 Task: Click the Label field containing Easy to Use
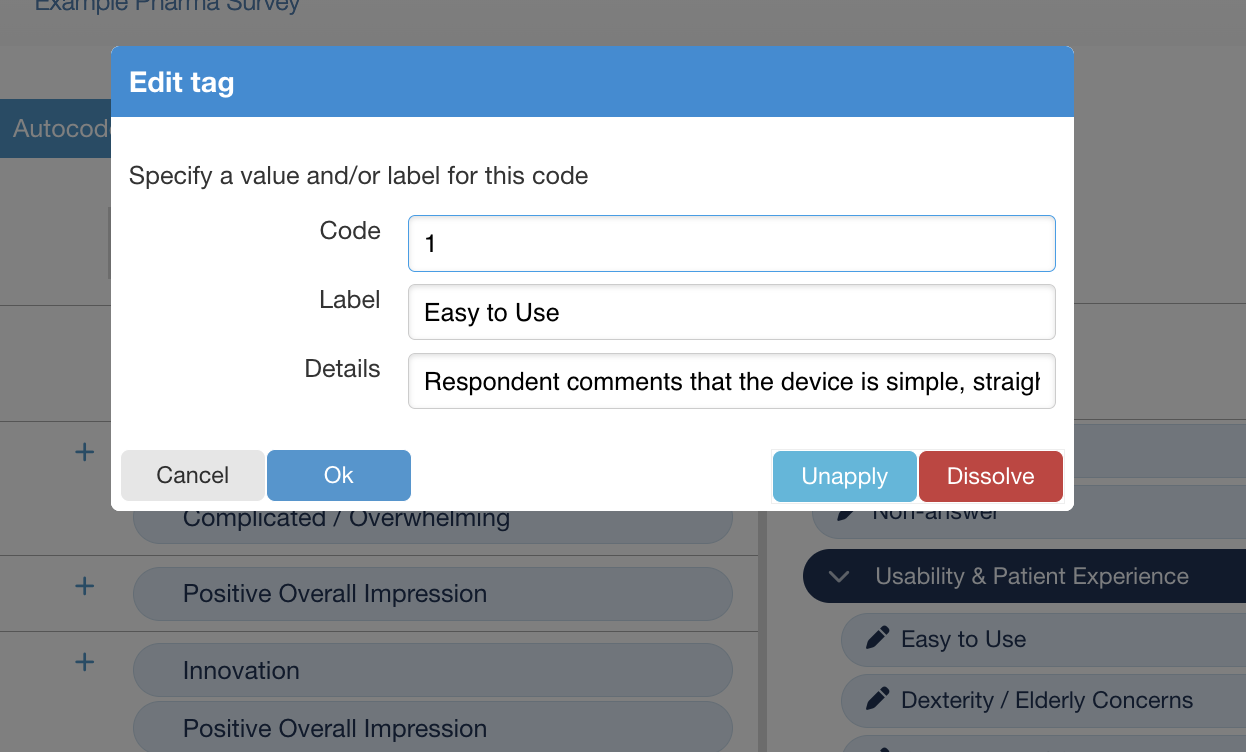click(x=732, y=312)
